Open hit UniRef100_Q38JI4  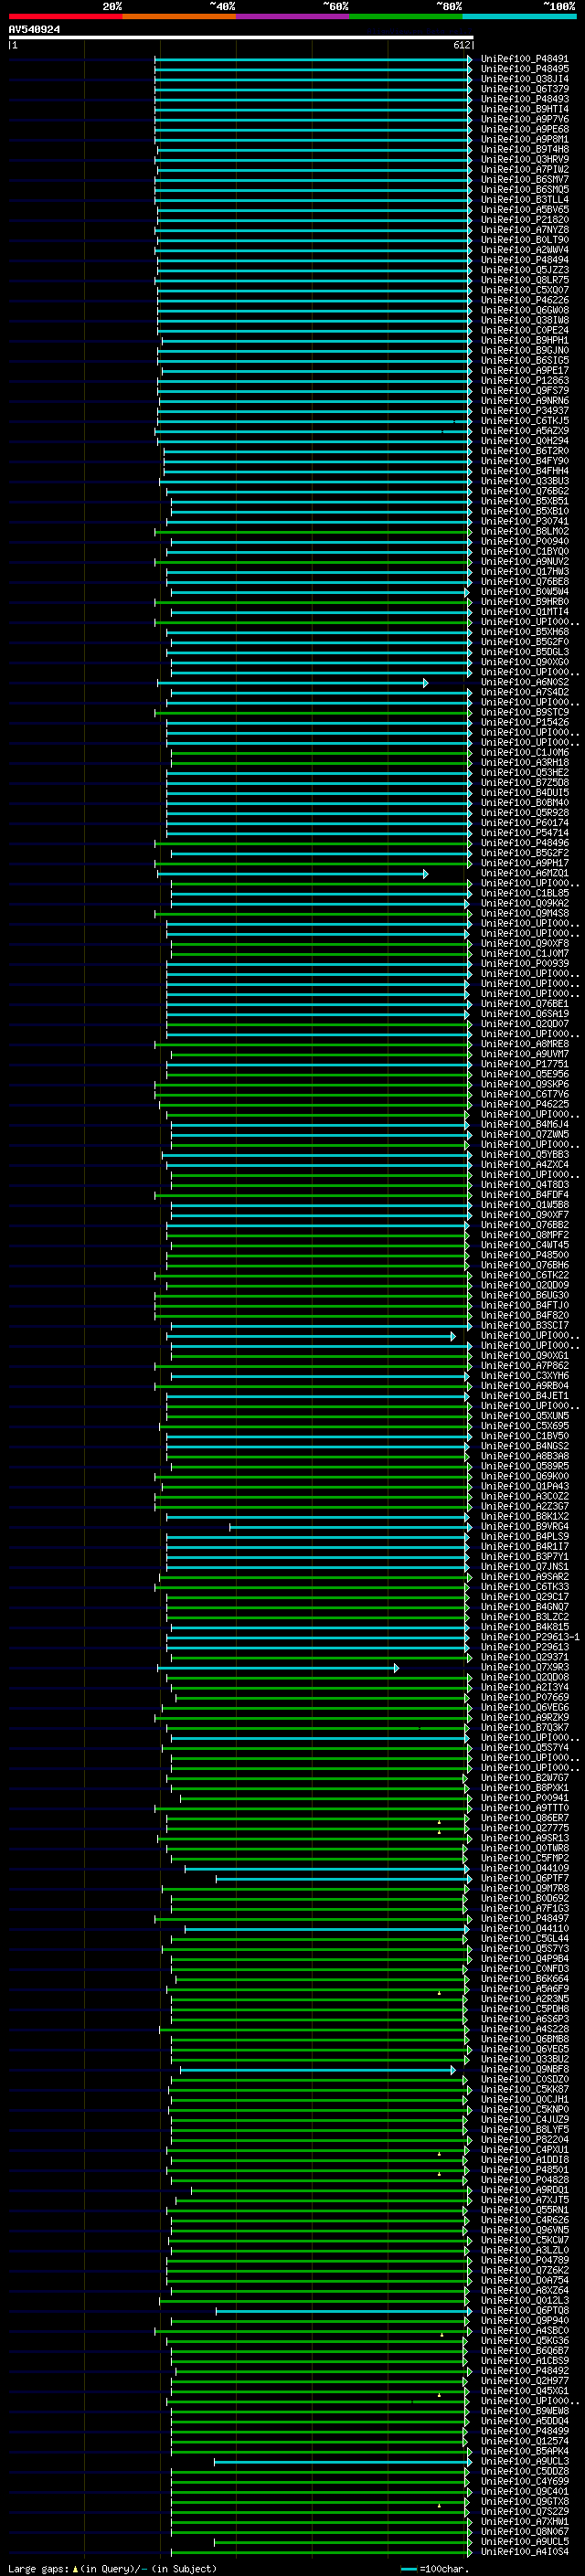tap(524, 80)
